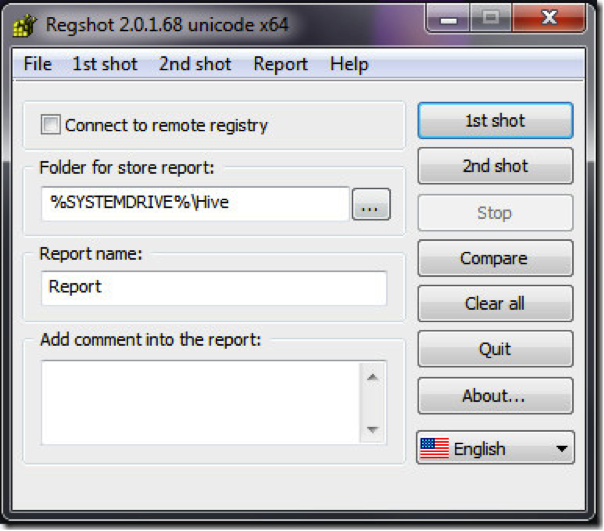Image resolution: width=604 pixels, height=531 pixels.
Task: Take the 2nd shot using the button
Action: point(495,166)
